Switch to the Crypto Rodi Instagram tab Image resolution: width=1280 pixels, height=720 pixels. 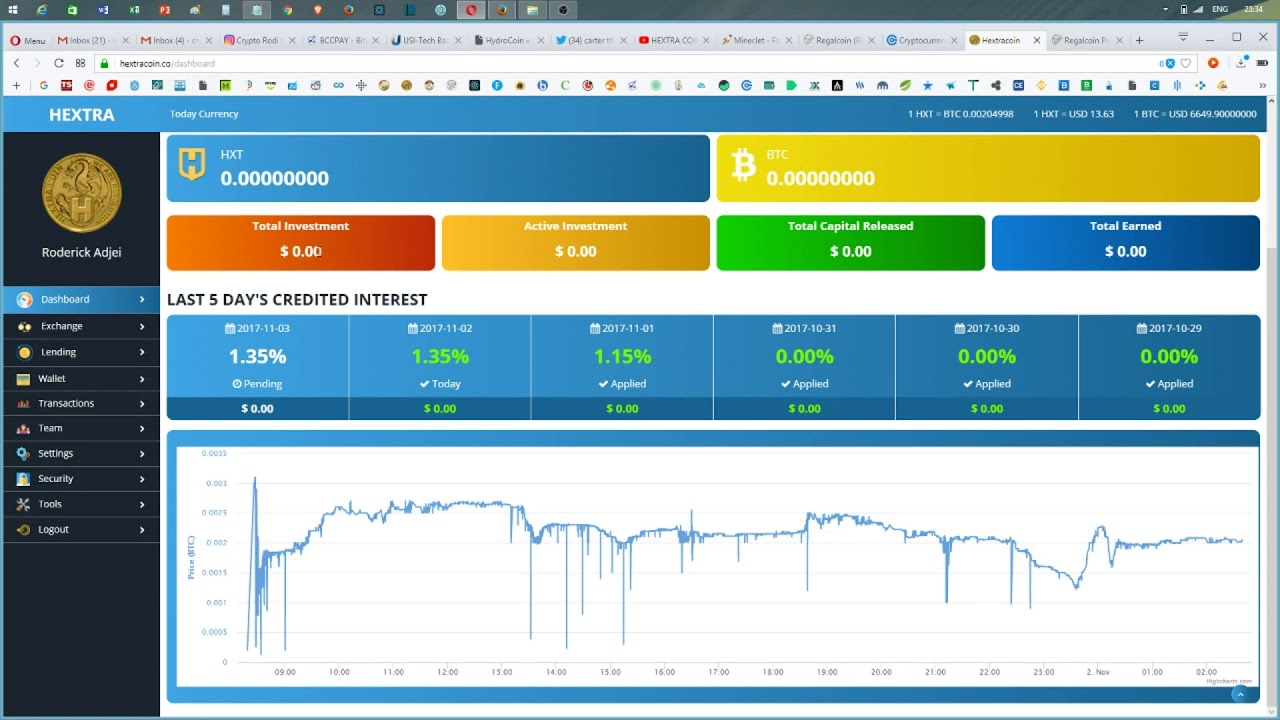(x=259, y=41)
